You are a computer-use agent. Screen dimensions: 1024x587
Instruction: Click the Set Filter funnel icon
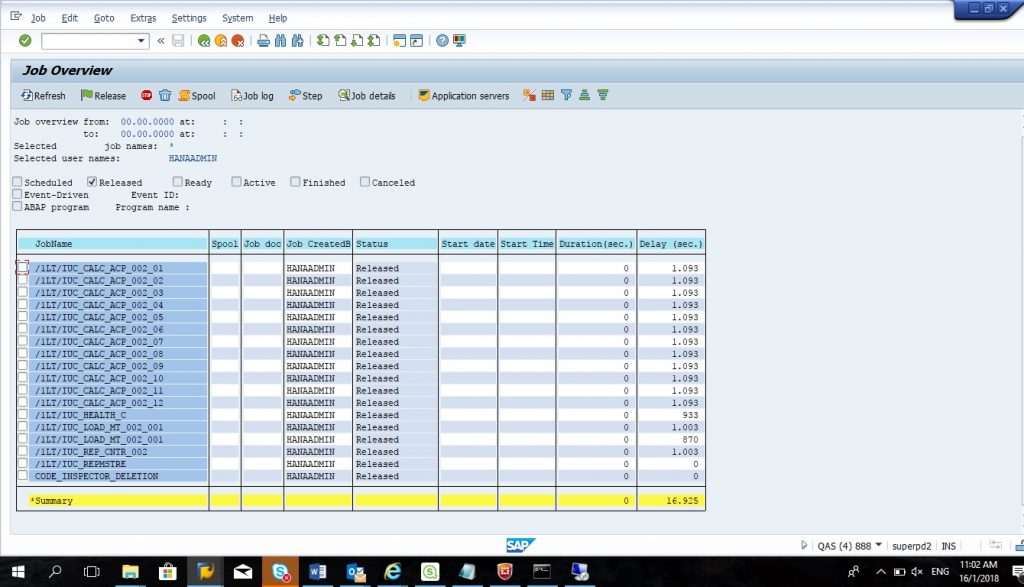tap(566, 95)
